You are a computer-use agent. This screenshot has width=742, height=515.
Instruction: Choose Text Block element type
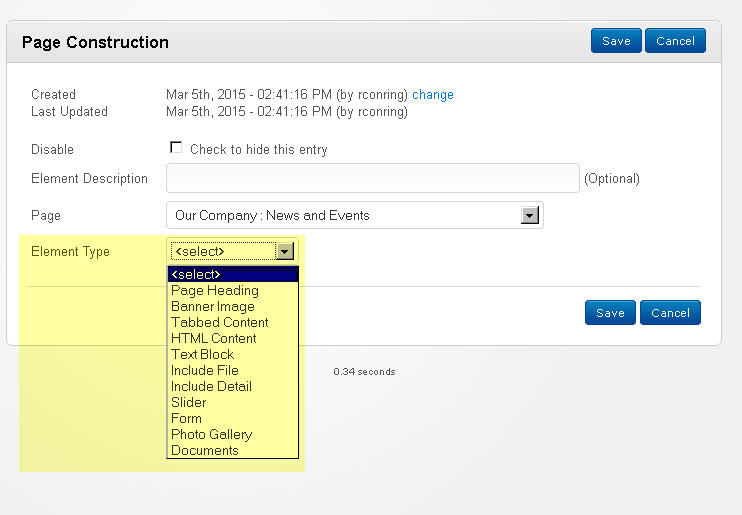pyautogui.click(x=203, y=355)
